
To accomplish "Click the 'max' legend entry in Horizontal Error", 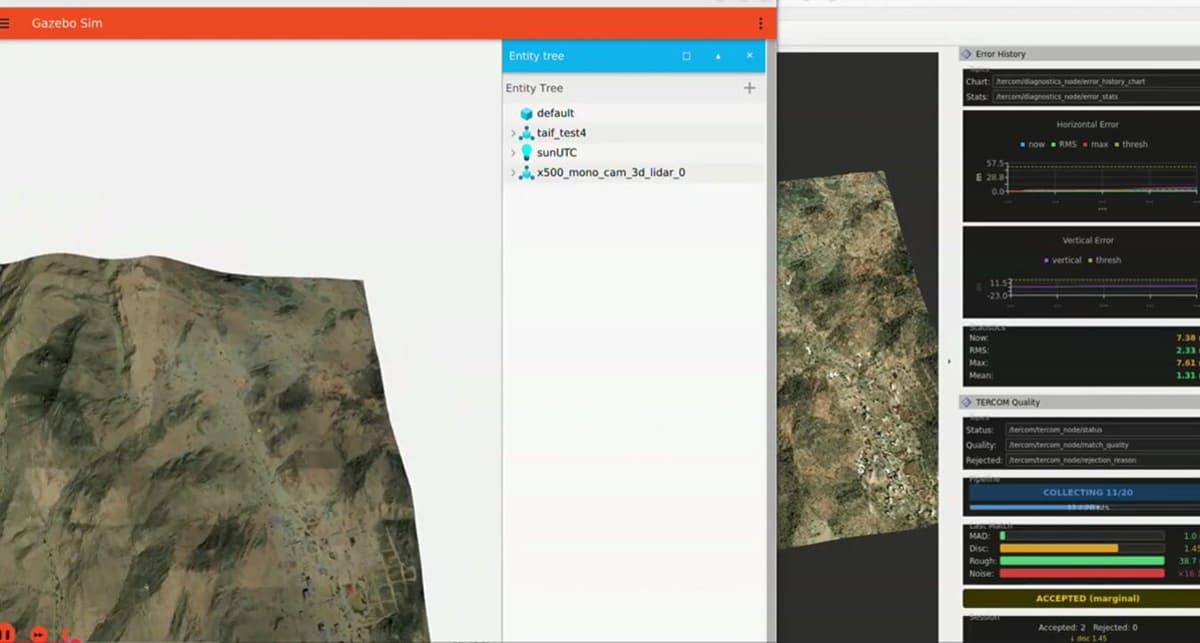I will (x=1095, y=144).
